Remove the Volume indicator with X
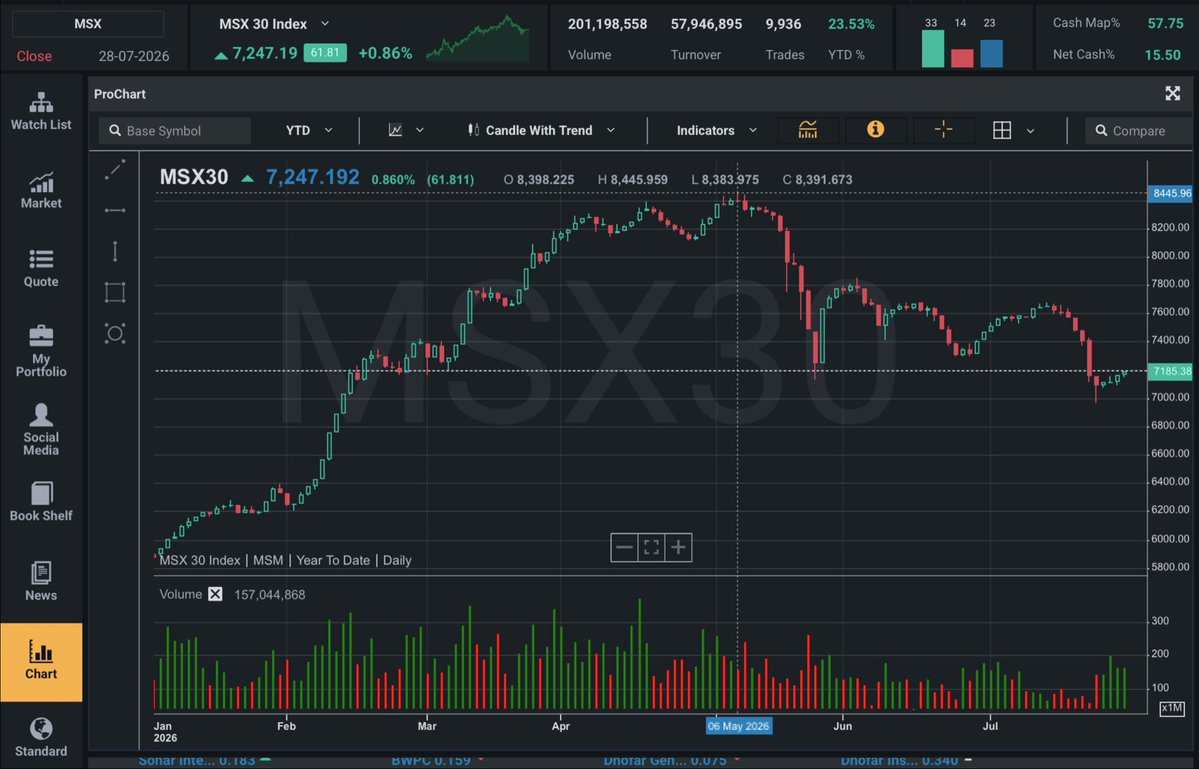 pos(216,594)
